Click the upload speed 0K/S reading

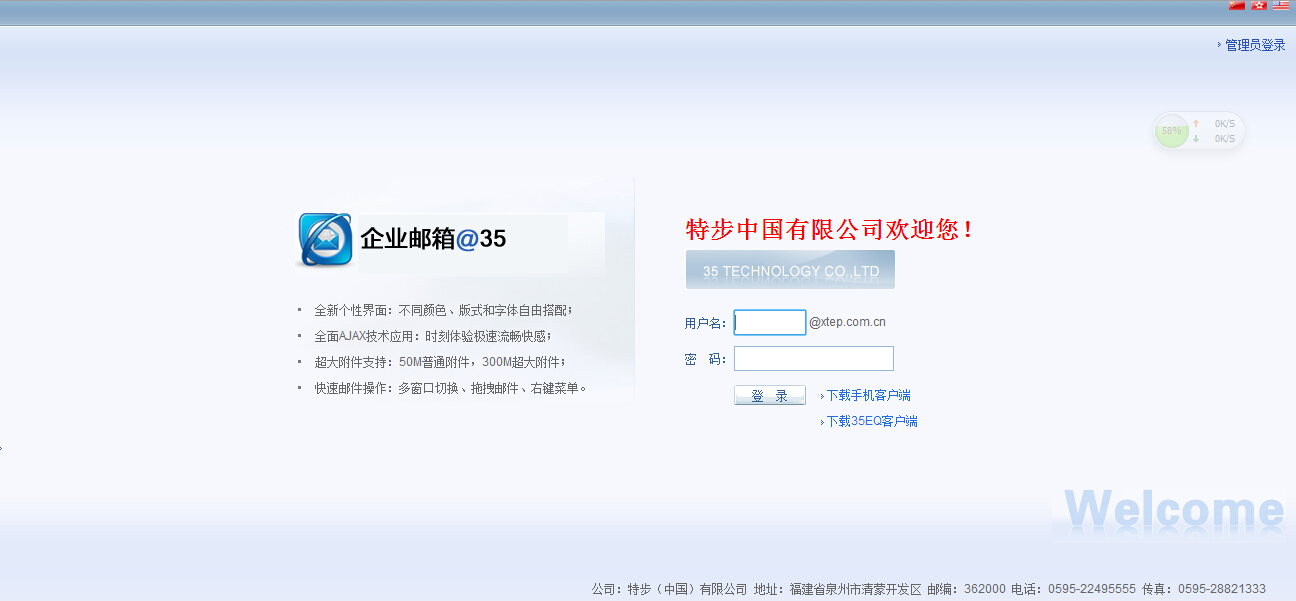point(1225,124)
